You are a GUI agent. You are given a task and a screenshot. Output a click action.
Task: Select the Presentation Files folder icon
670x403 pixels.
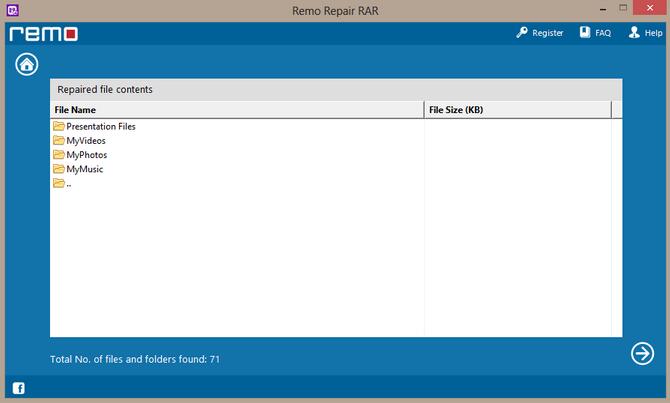pos(59,126)
